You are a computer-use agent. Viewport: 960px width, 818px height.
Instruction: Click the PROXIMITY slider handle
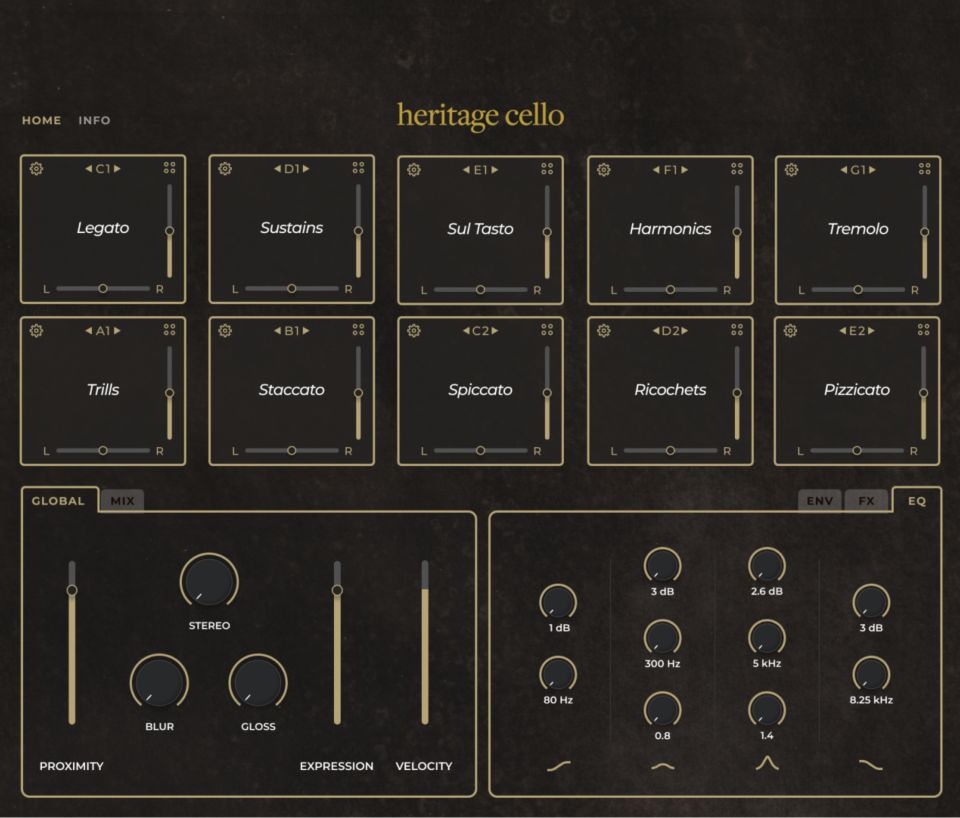click(x=72, y=590)
